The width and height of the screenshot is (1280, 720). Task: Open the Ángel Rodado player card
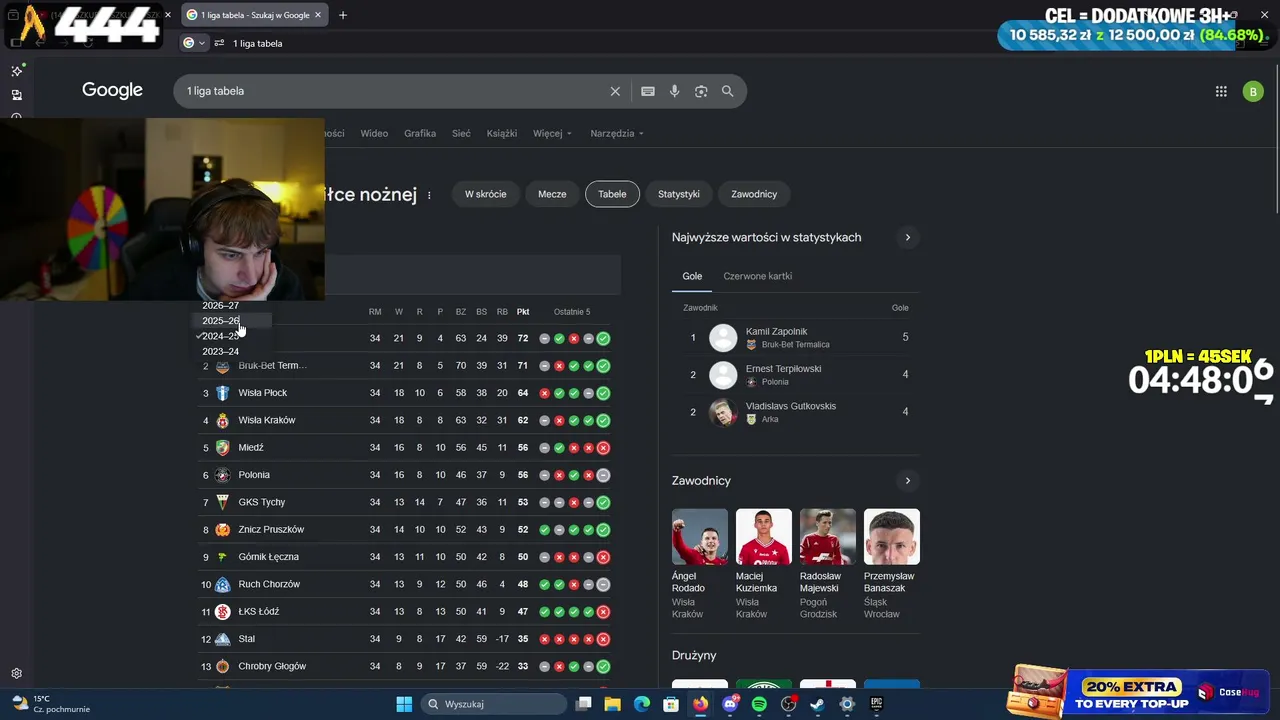point(699,564)
